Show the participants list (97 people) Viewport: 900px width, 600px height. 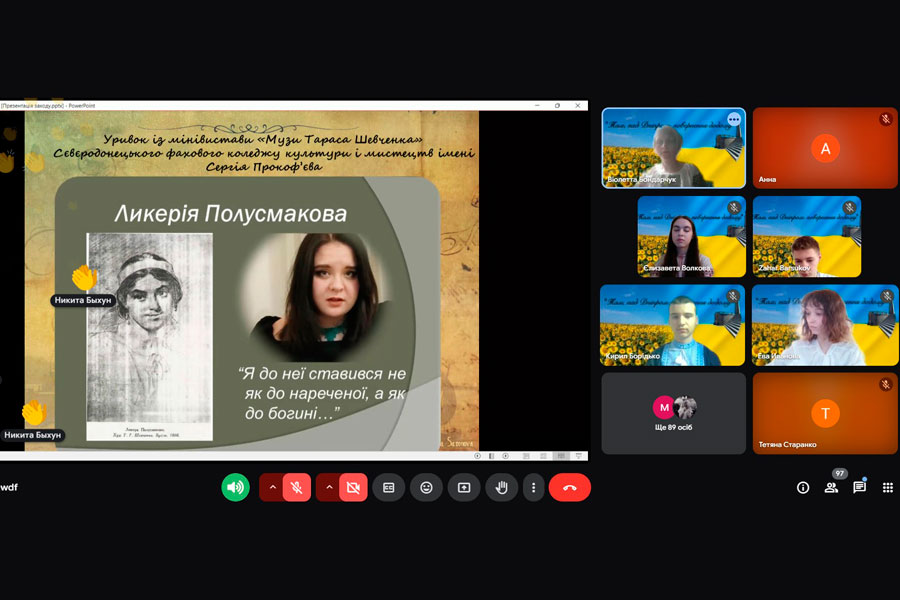[x=831, y=487]
